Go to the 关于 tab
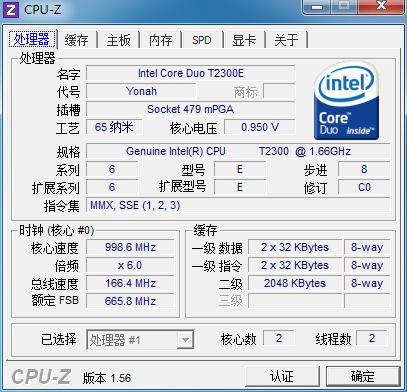 click(286, 40)
